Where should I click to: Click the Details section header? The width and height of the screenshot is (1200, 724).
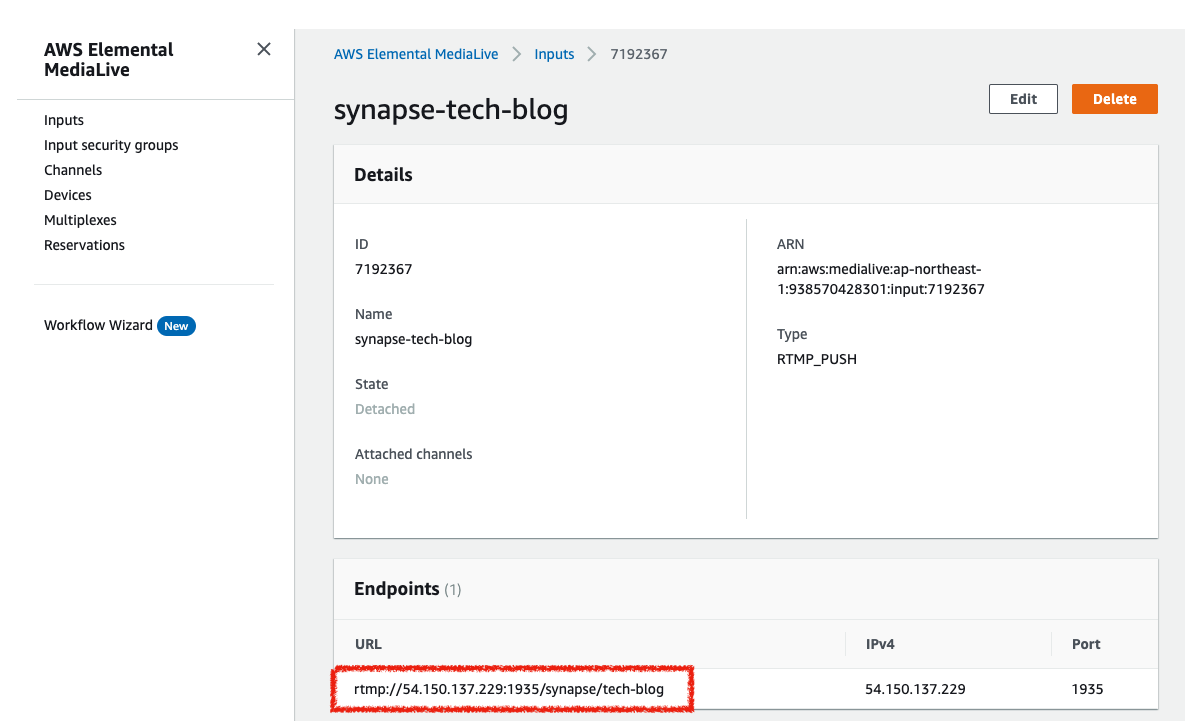pos(383,175)
